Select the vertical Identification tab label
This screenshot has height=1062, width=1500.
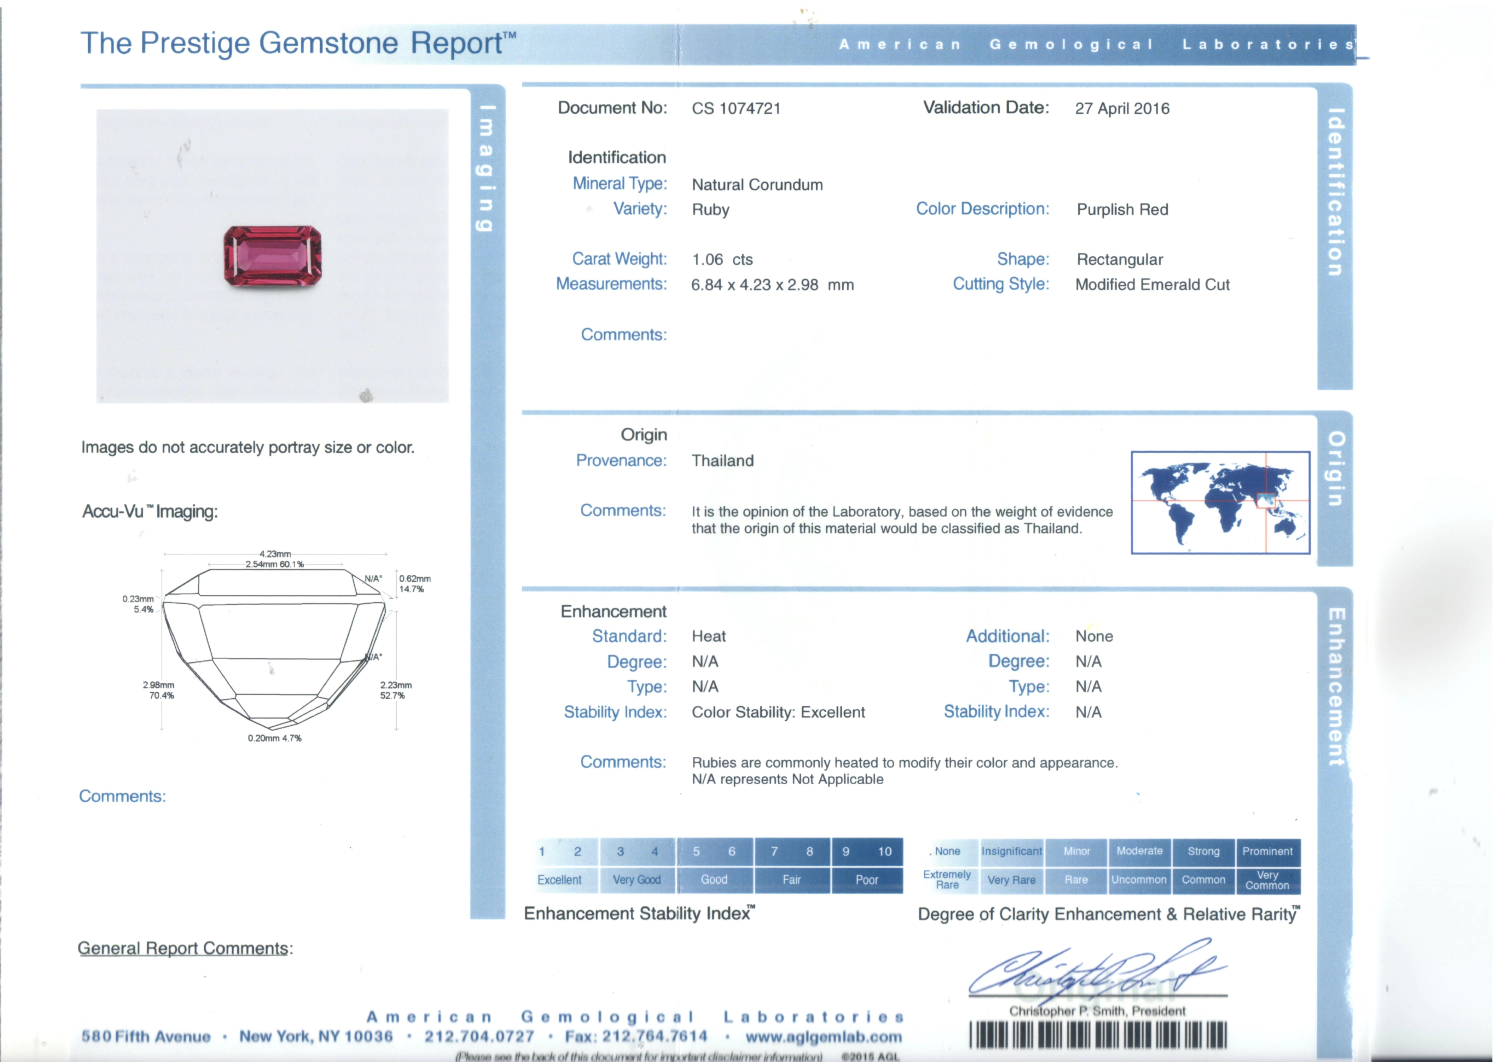click(x=1335, y=191)
